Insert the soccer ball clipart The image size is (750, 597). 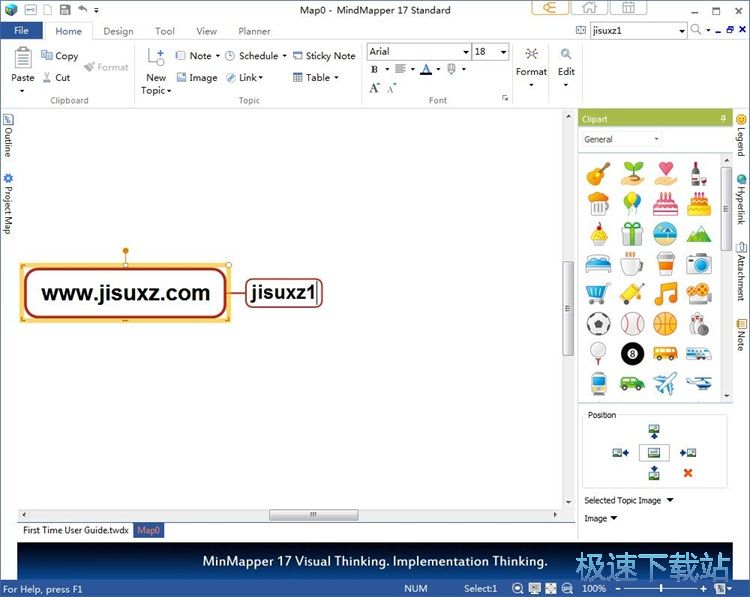[x=598, y=324]
